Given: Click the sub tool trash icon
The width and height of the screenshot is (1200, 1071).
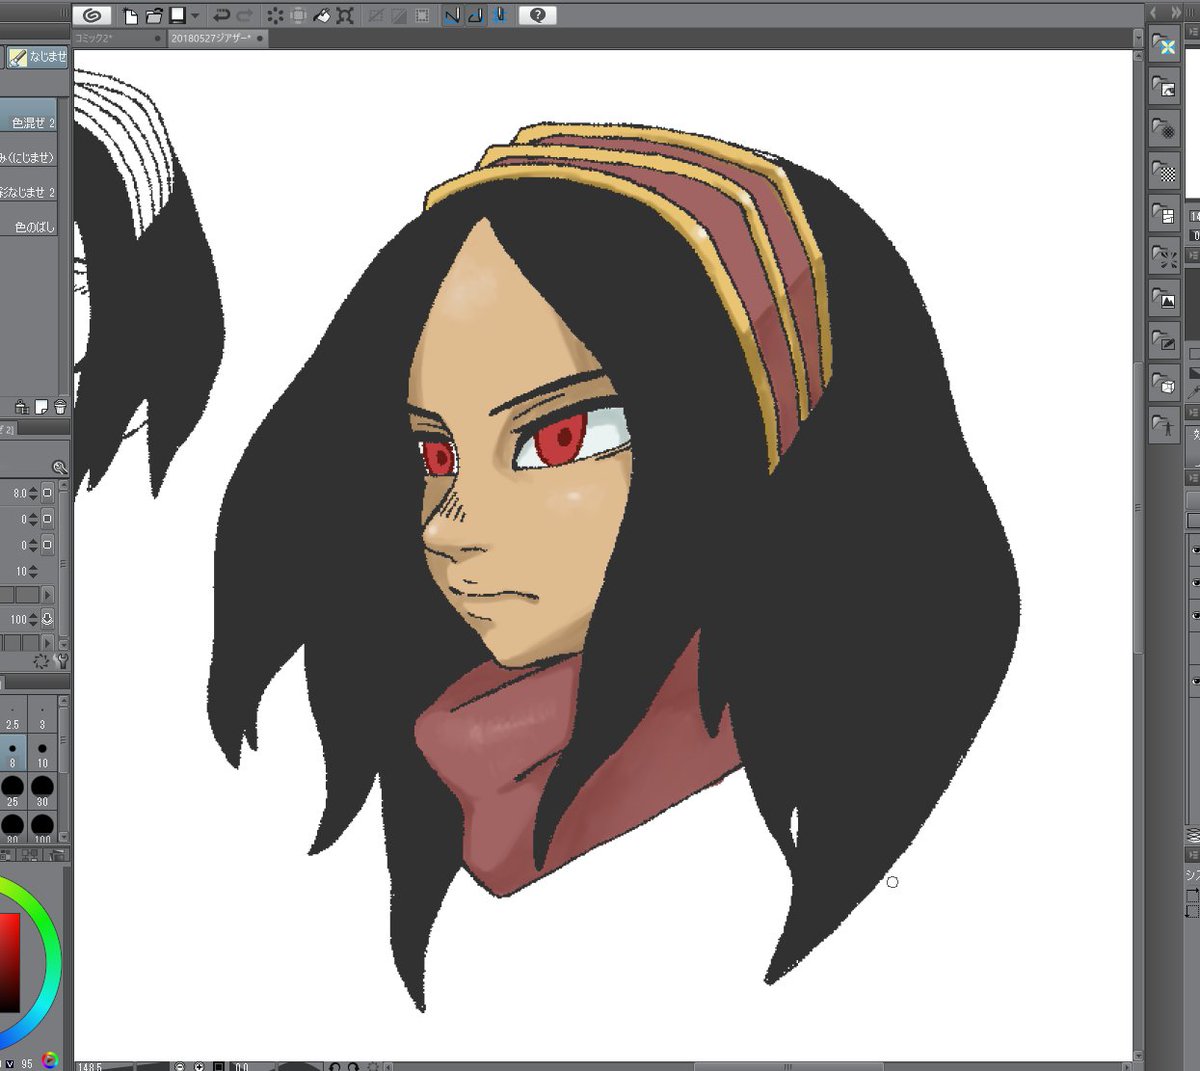Looking at the screenshot, I should (60, 407).
